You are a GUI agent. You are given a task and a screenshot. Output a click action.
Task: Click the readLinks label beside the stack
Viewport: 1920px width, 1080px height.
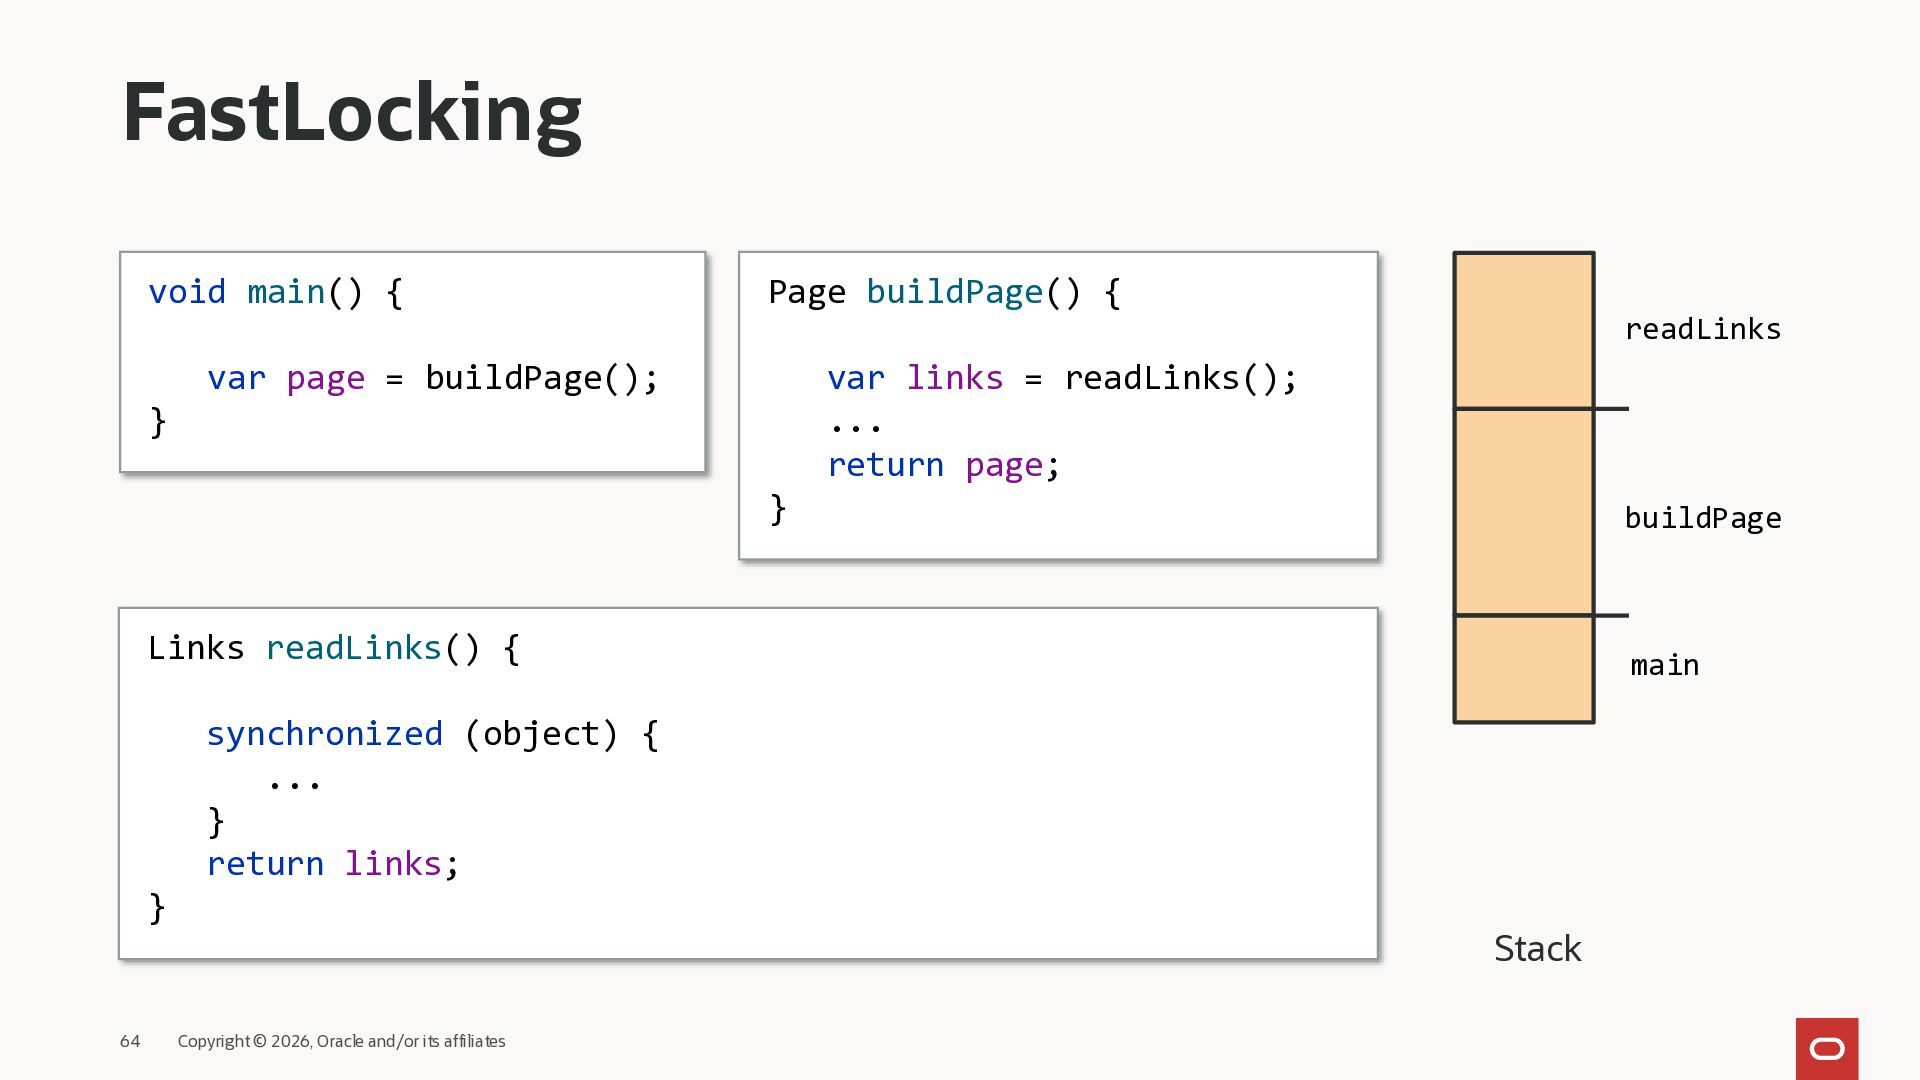(x=1702, y=329)
